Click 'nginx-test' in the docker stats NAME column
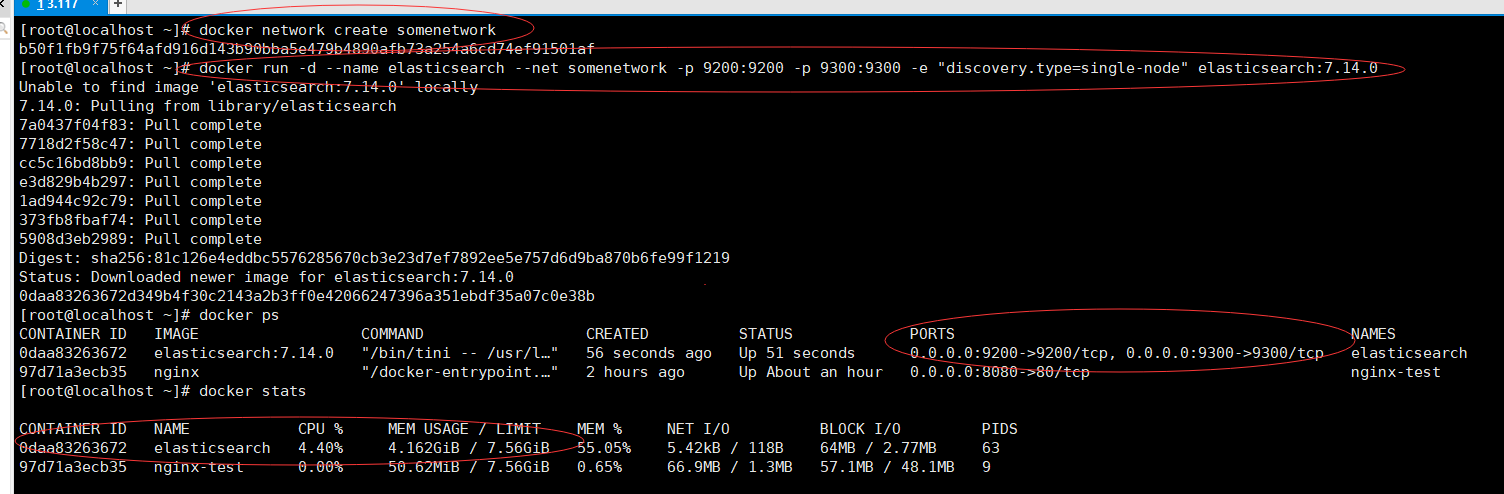The image size is (1504, 494). 199,467
